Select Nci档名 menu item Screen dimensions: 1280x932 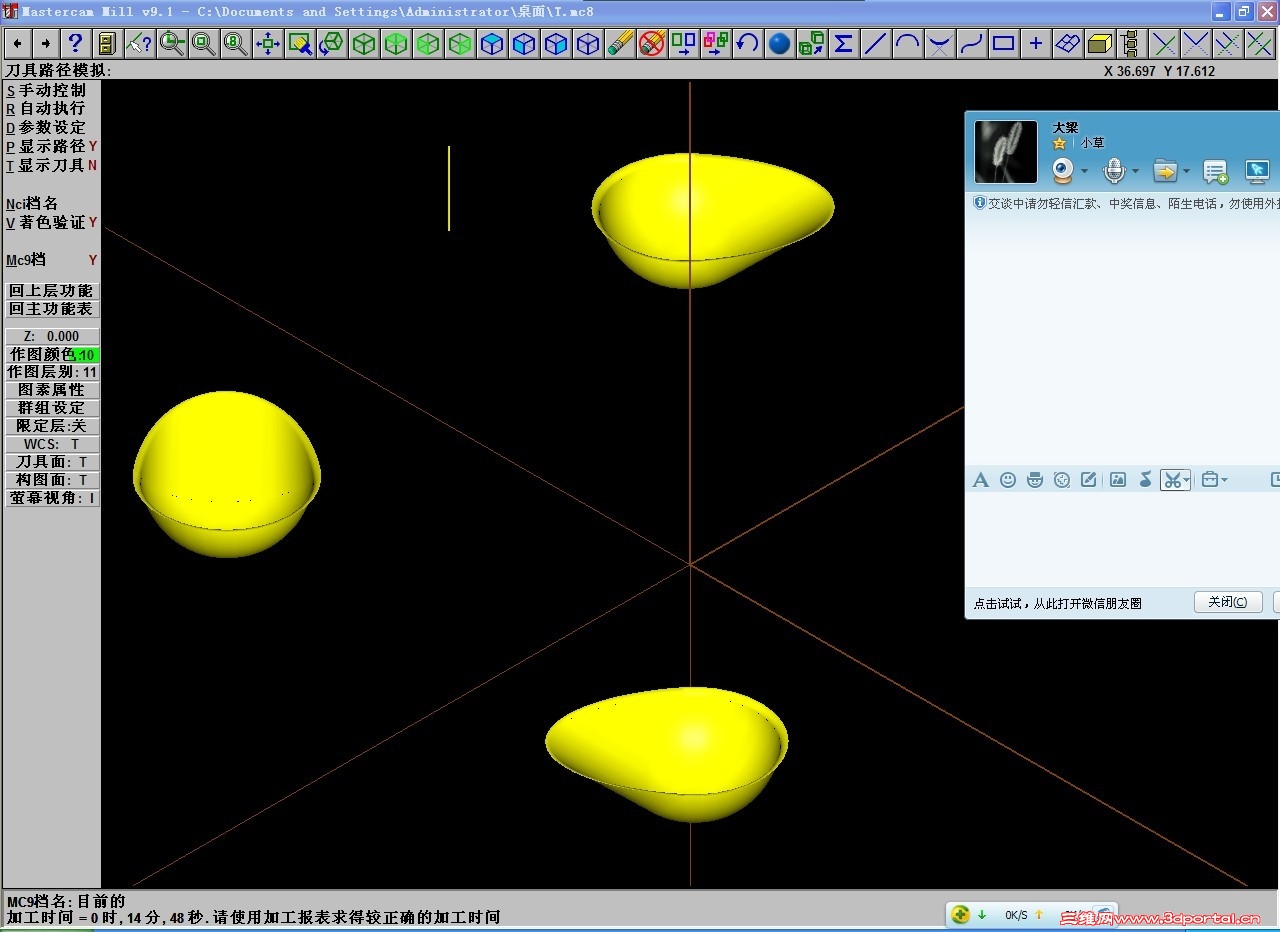click(32, 203)
